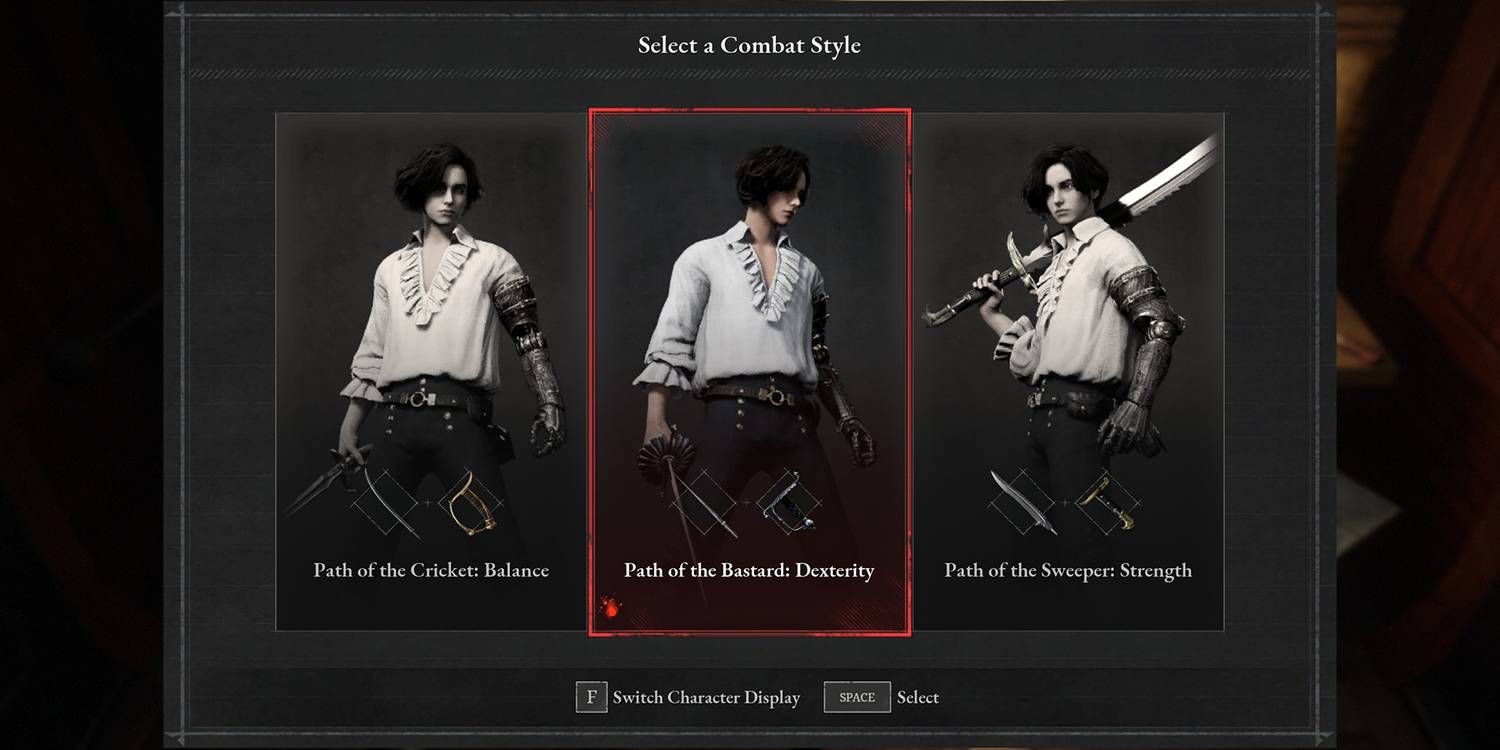Click the greatsword blade icon under Sweeper
This screenshot has width=1500, height=750.
click(x=1023, y=503)
